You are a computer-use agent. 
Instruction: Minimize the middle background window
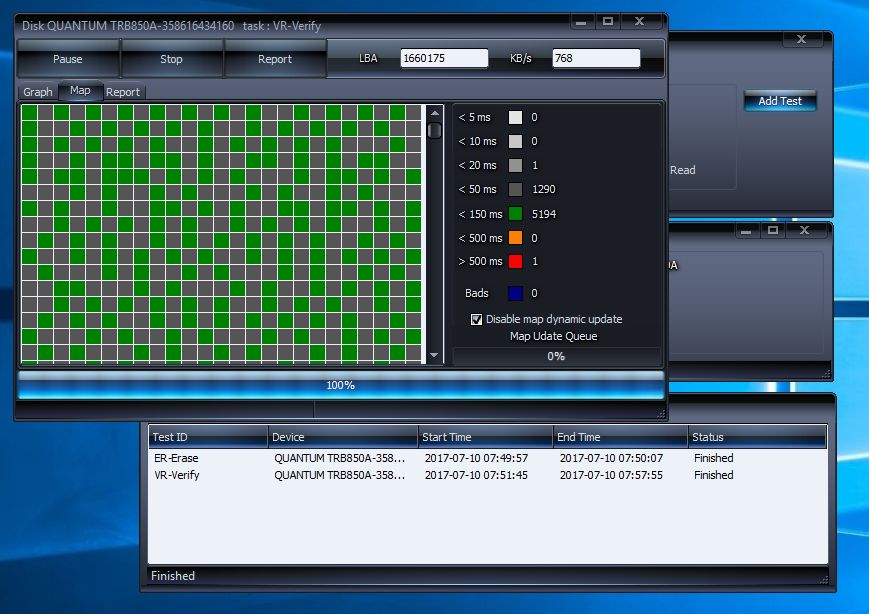[746, 231]
